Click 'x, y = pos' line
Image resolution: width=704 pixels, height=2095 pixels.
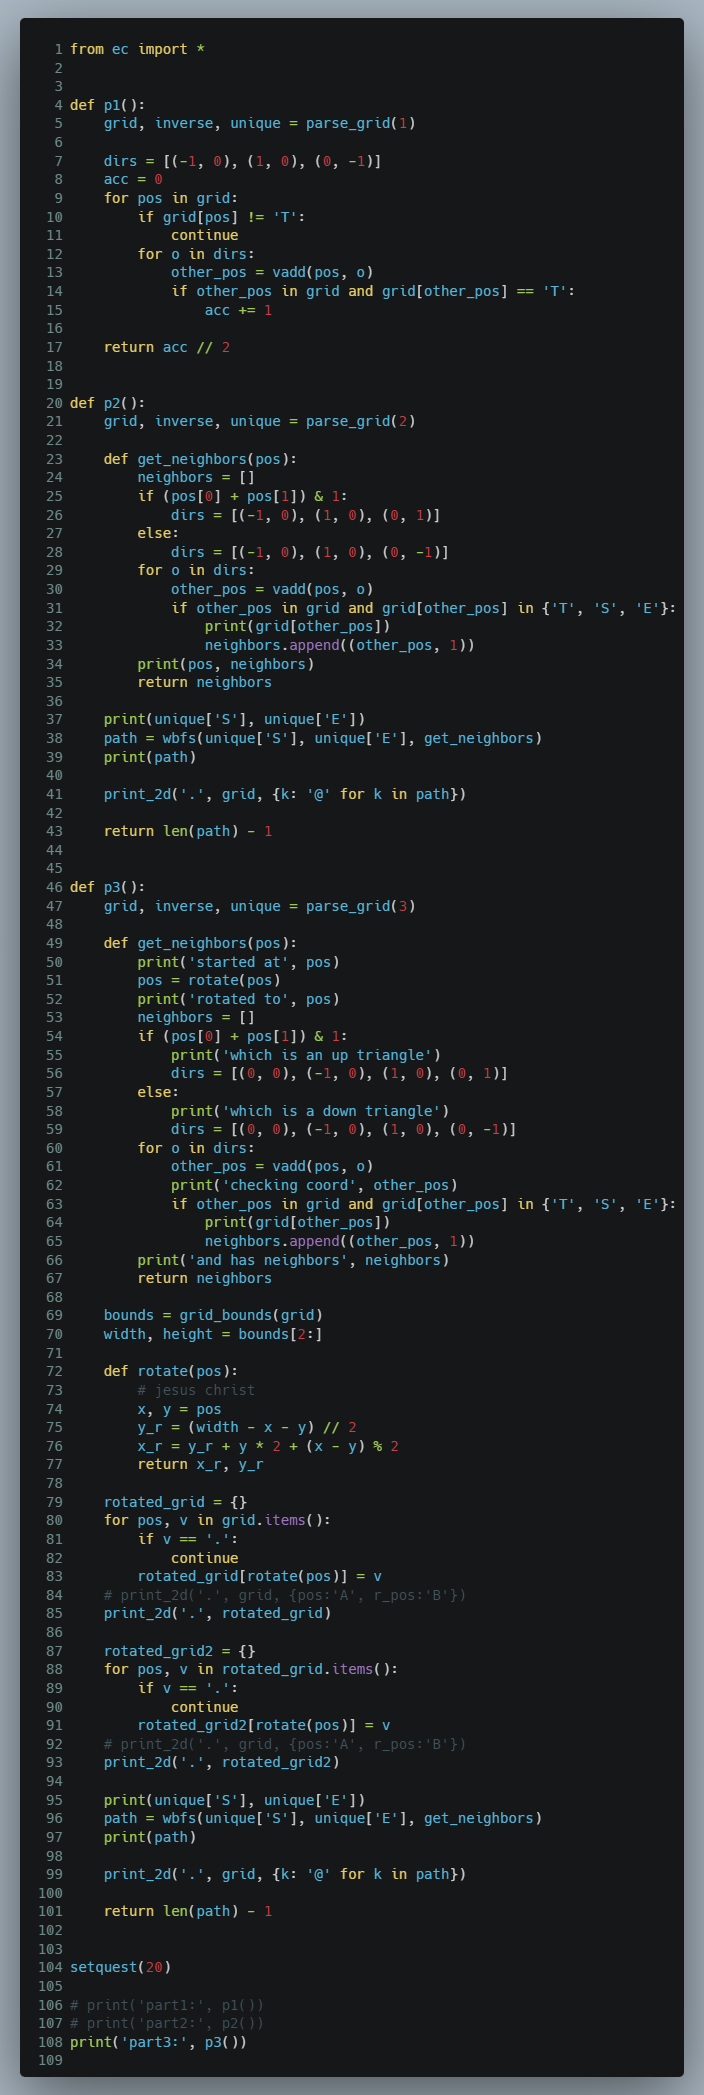(180, 1409)
